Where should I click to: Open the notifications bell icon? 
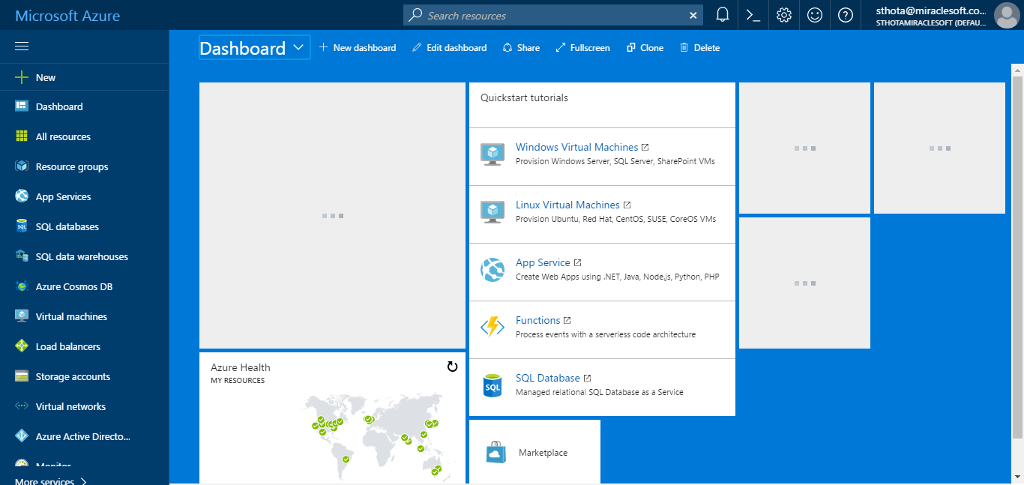[722, 15]
